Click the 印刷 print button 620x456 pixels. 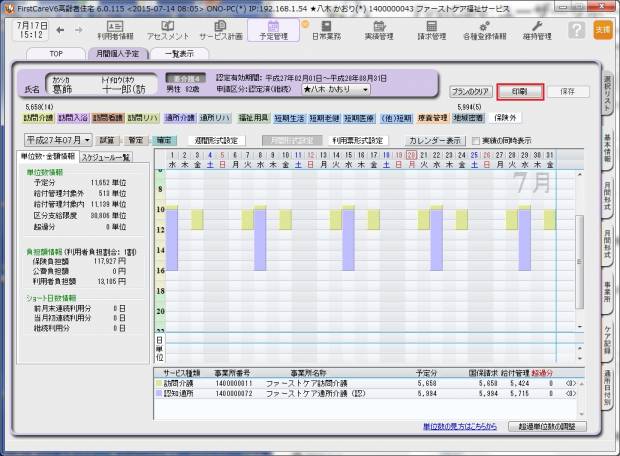520,91
